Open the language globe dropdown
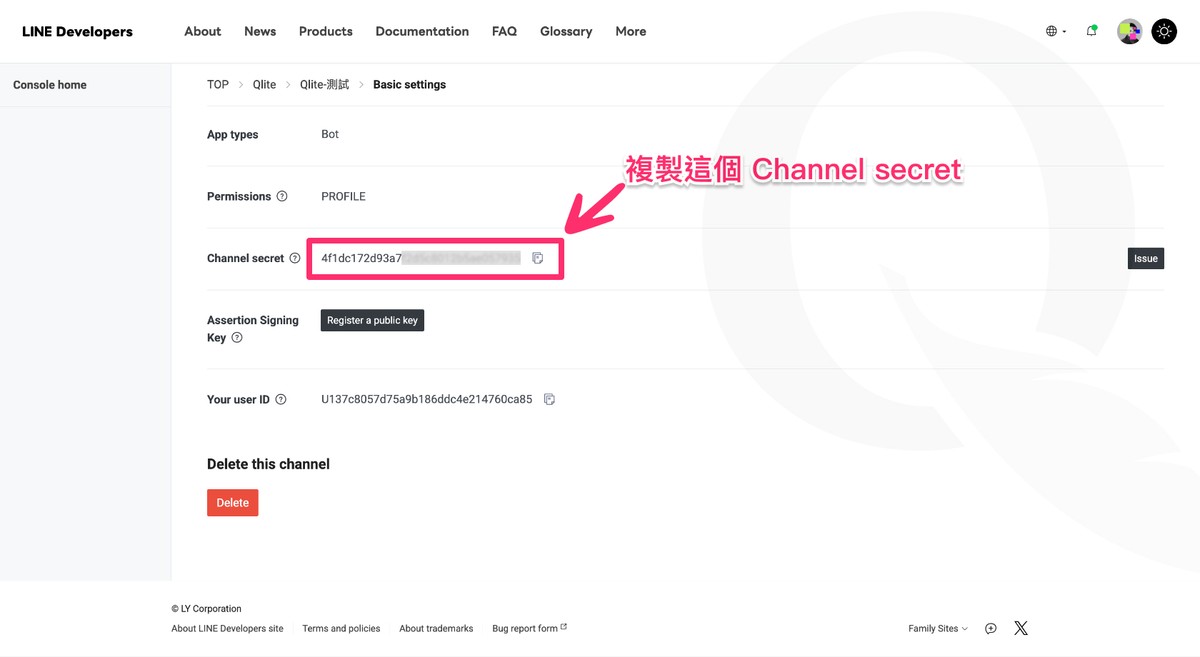Viewport: 1200px width, 657px height. (1056, 31)
